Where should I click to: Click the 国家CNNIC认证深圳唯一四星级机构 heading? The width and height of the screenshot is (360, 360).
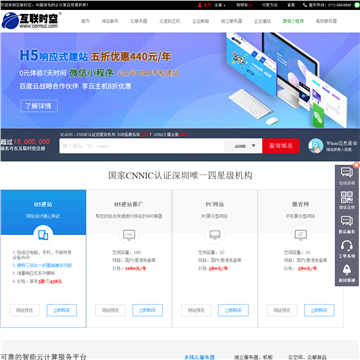tap(180, 175)
